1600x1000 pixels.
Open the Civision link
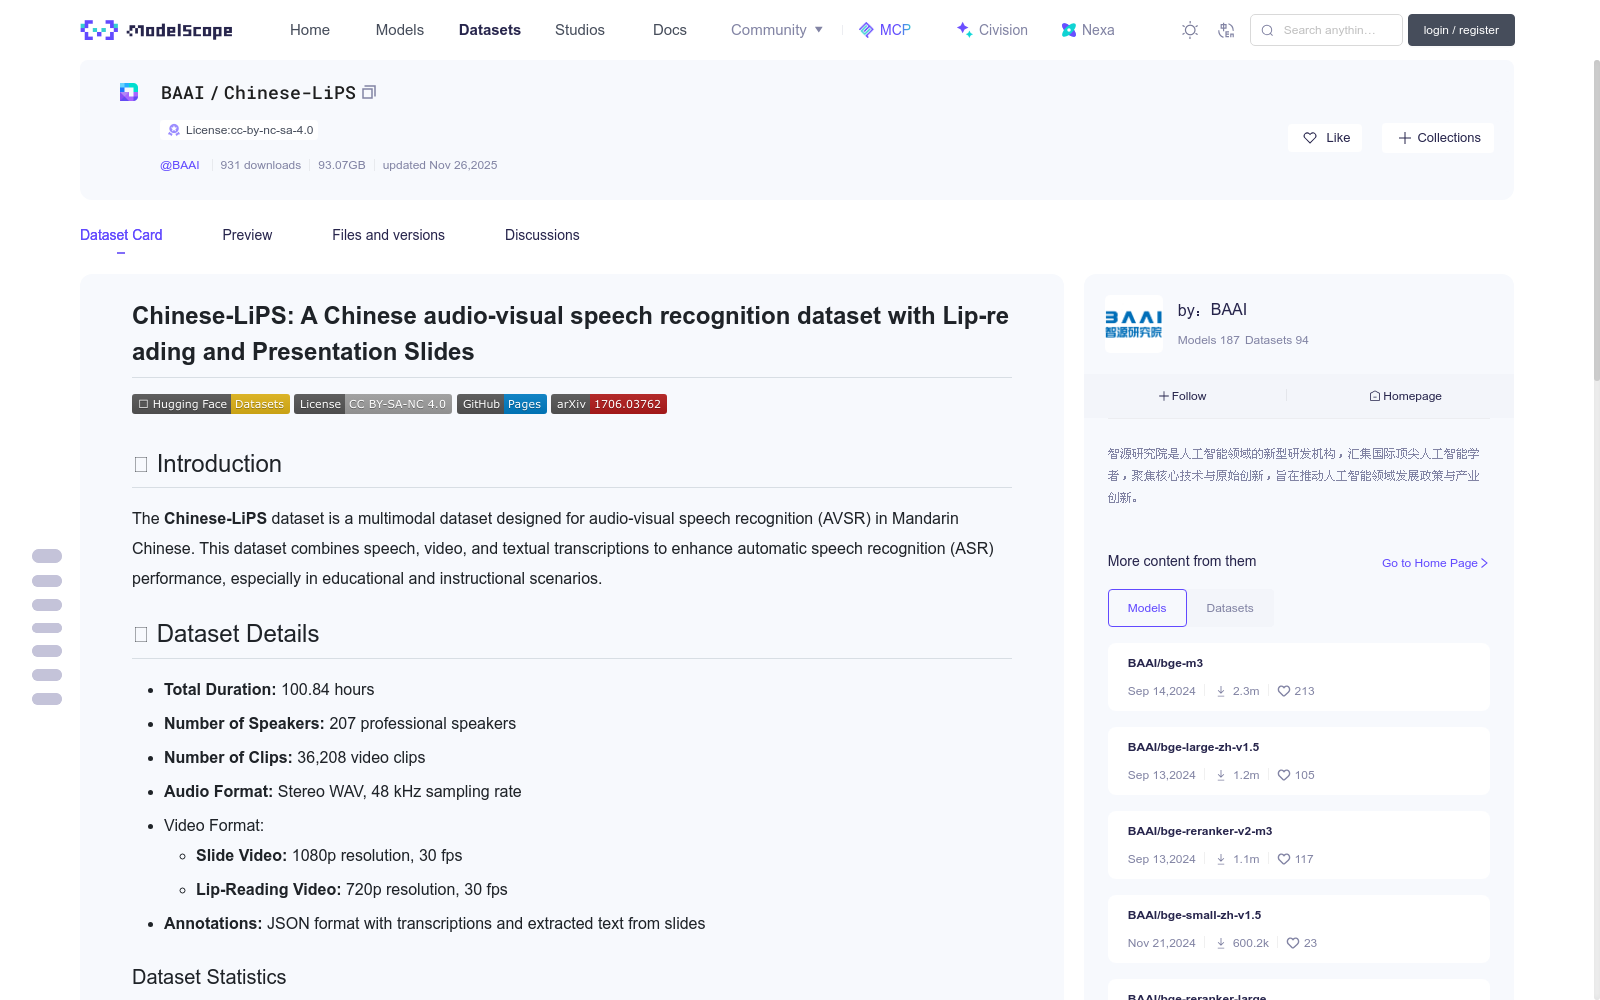point(992,30)
